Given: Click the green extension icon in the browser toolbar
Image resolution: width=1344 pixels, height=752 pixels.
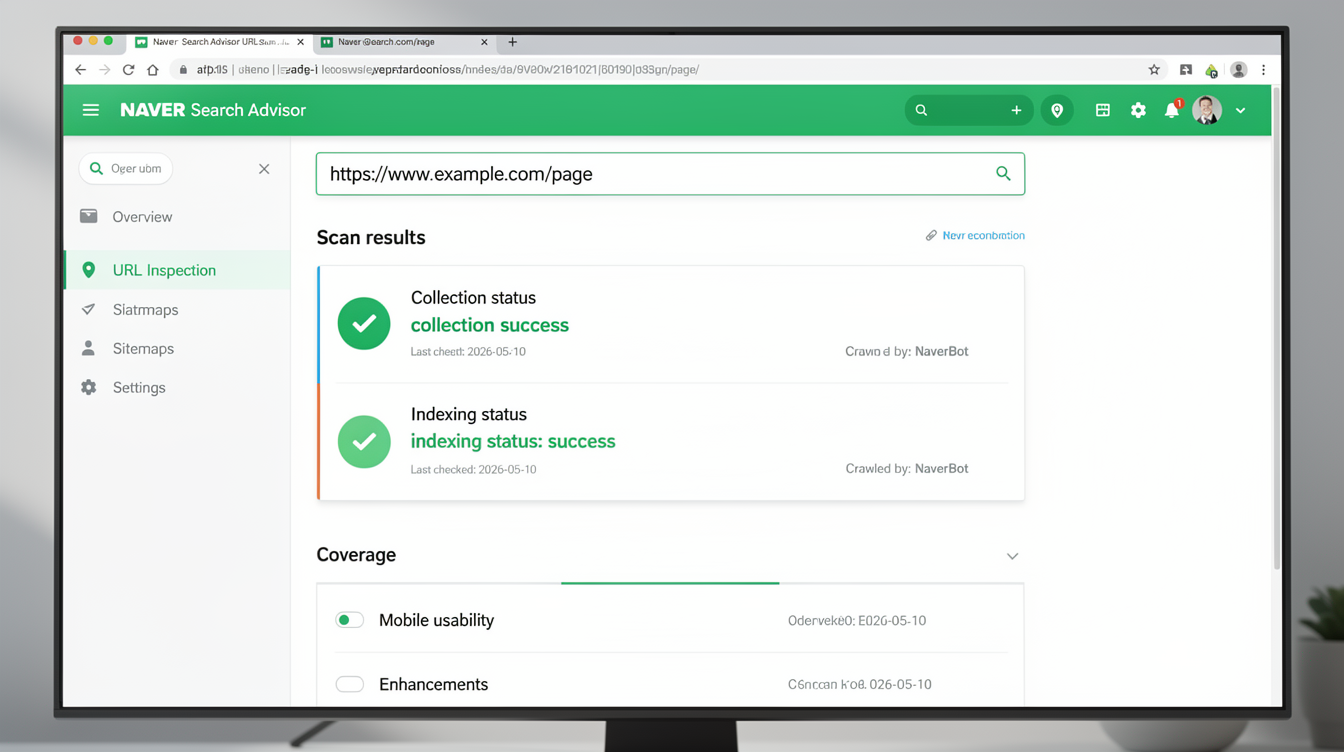Looking at the screenshot, I should [x=1211, y=71].
